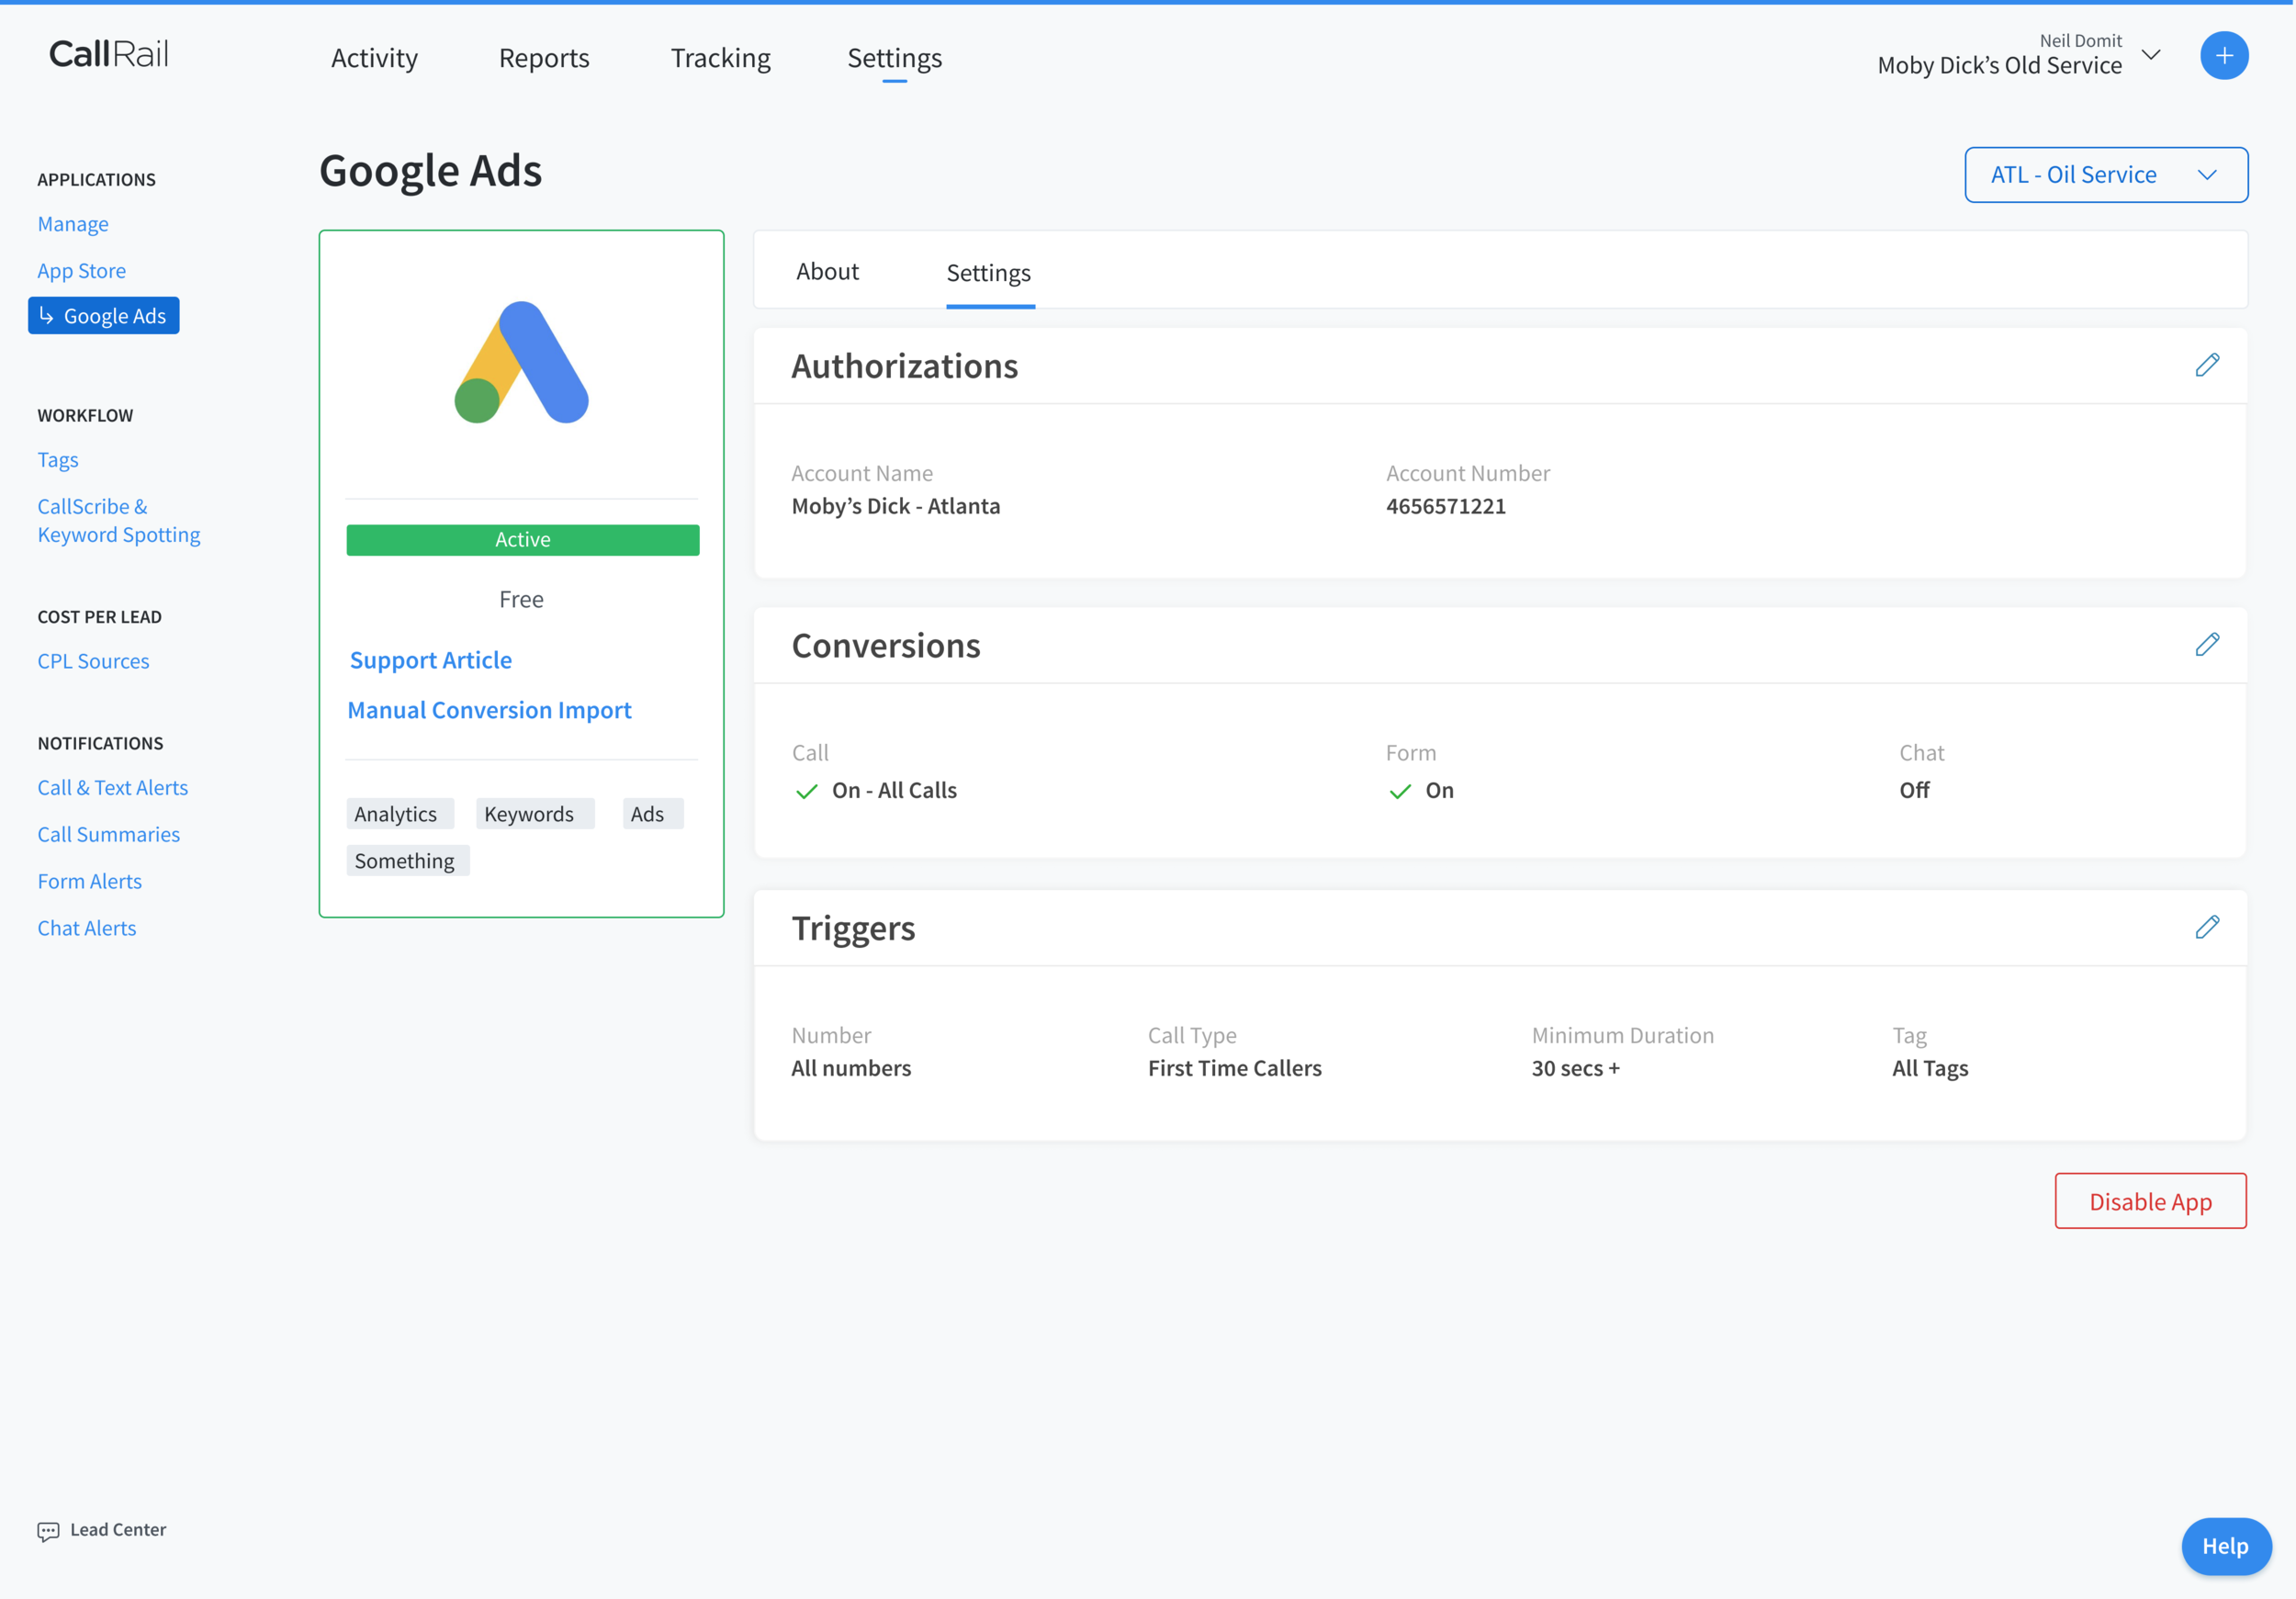
Task: Open Chat Alerts
Action: coord(86,929)
